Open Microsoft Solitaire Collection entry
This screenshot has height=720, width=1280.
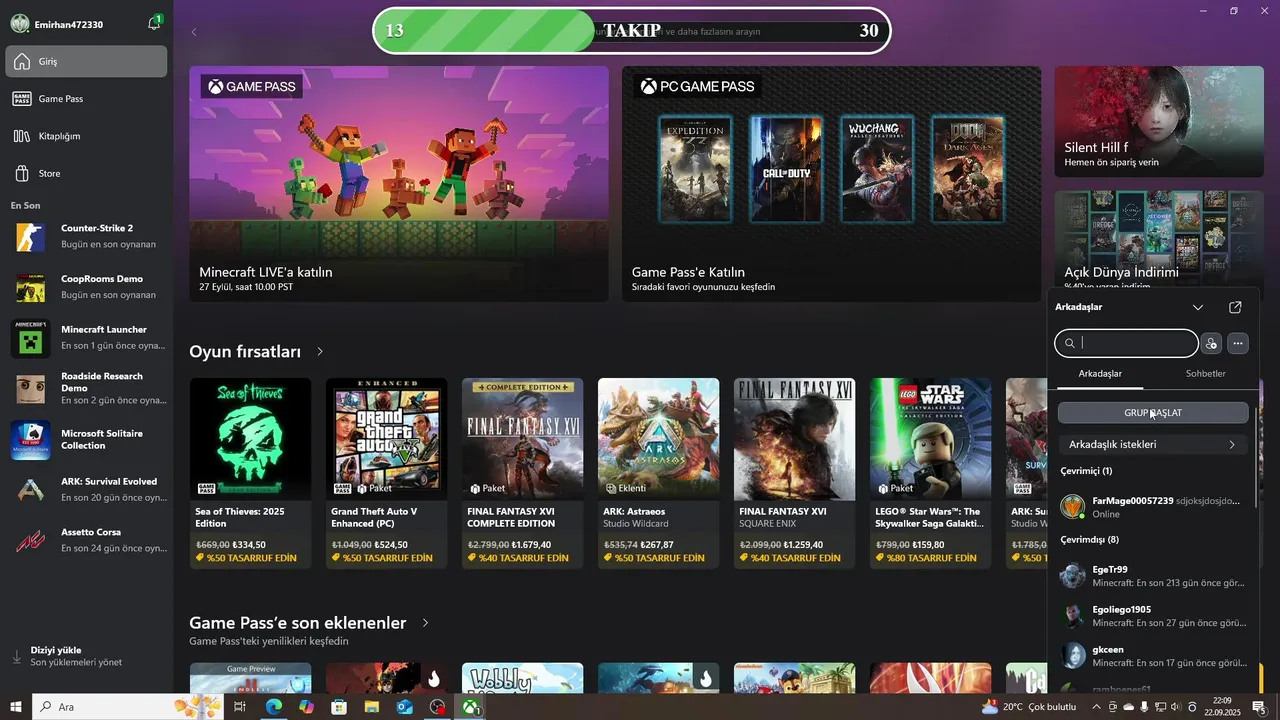click(x=87, y=439)
